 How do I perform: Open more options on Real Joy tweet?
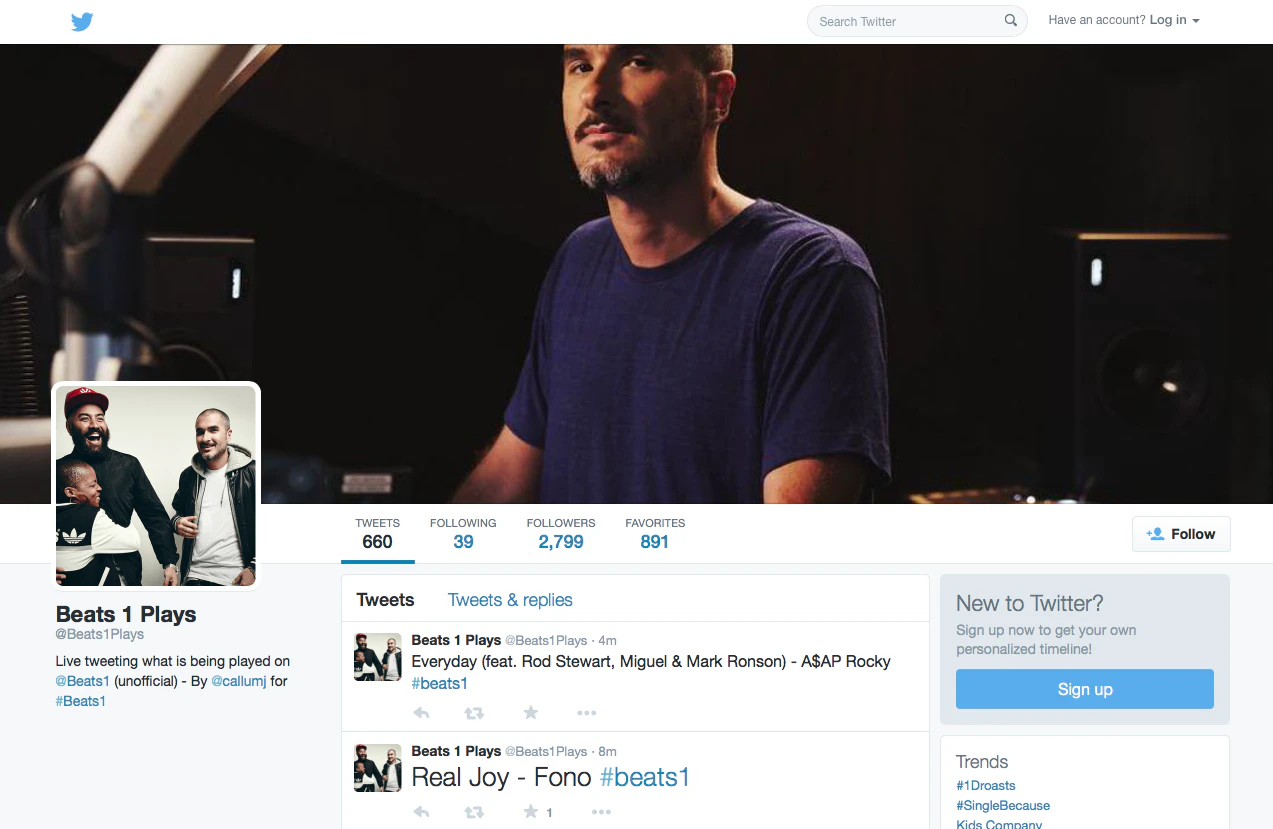coord(601,812)
